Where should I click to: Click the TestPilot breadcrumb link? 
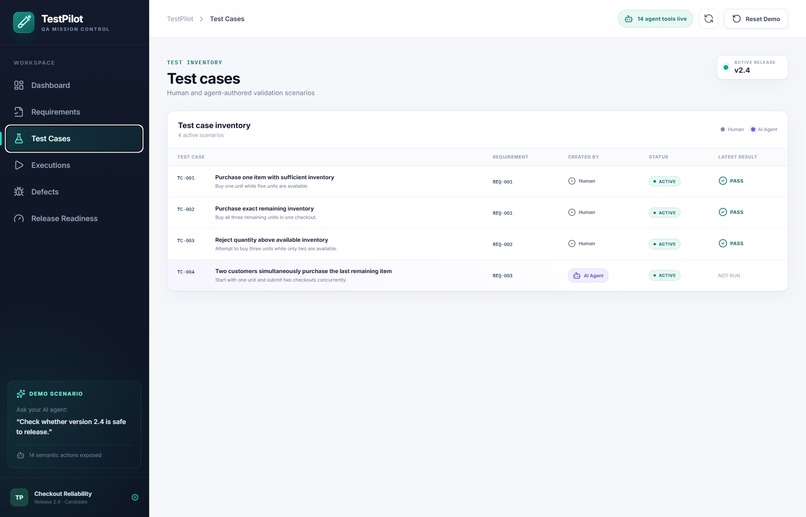coord(180,19)
